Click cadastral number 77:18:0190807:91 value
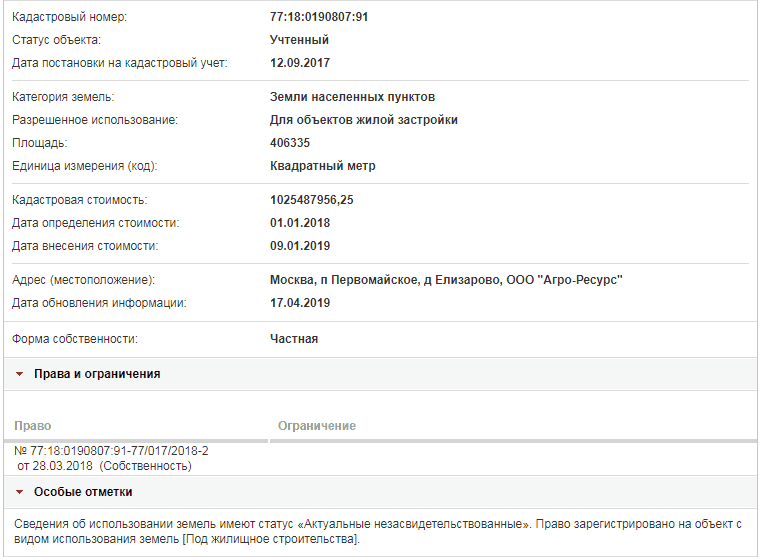760x557 pixels. pos(319,17)
